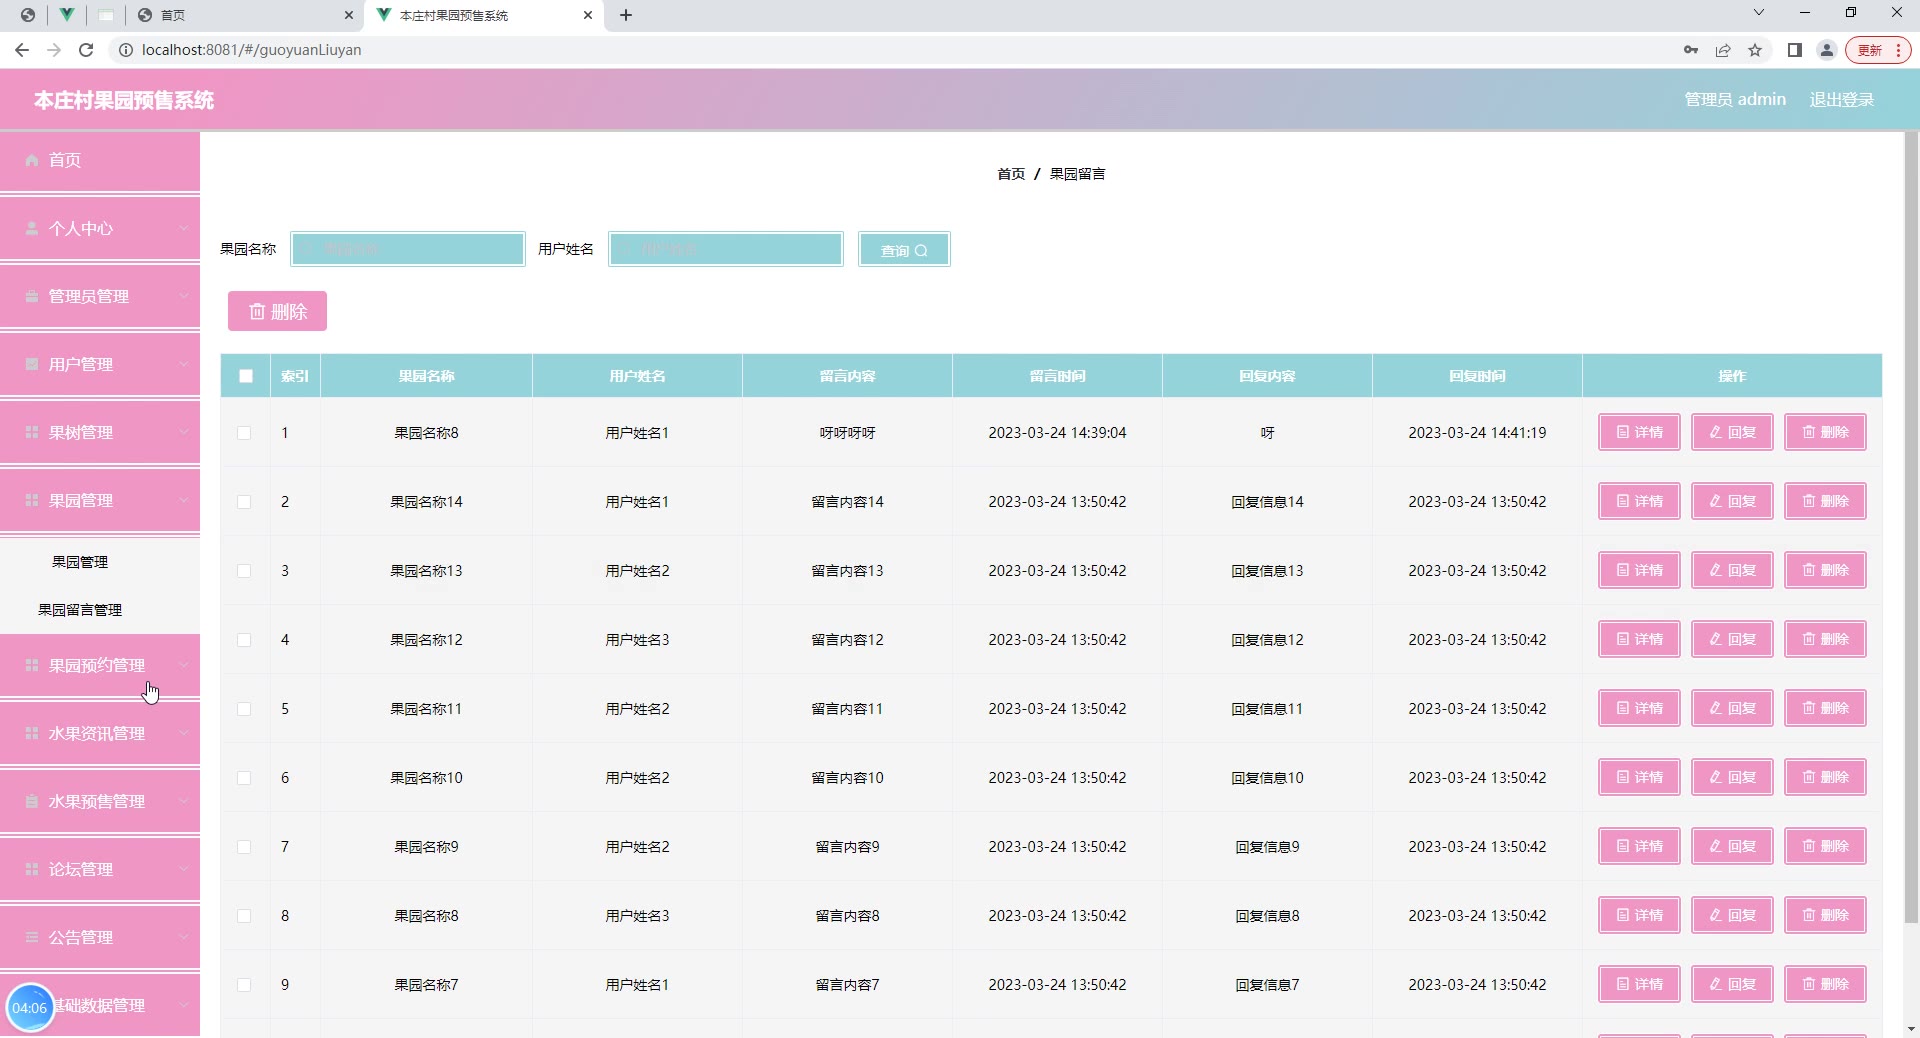Toggle the browser side panel icon
The width and height of the screenshot is (1920, 1038).
pos(1795,50)
